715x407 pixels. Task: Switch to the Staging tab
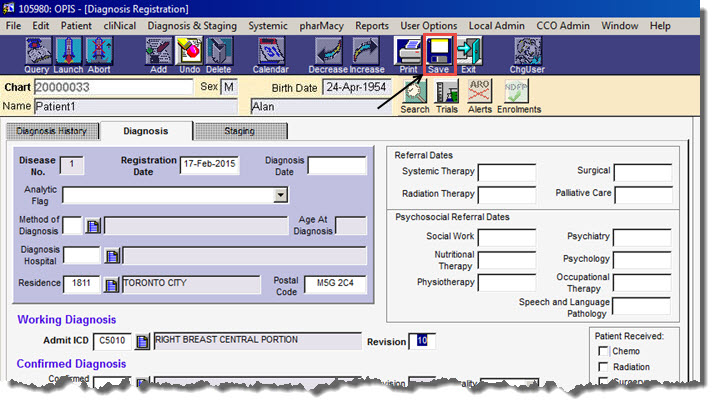pos(239,131)
